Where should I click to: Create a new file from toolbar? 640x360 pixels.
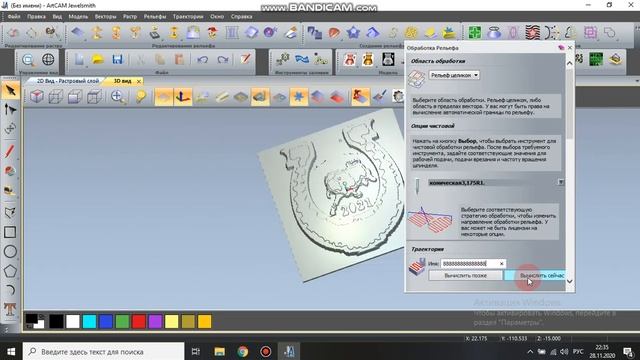[x=79, y=60]
